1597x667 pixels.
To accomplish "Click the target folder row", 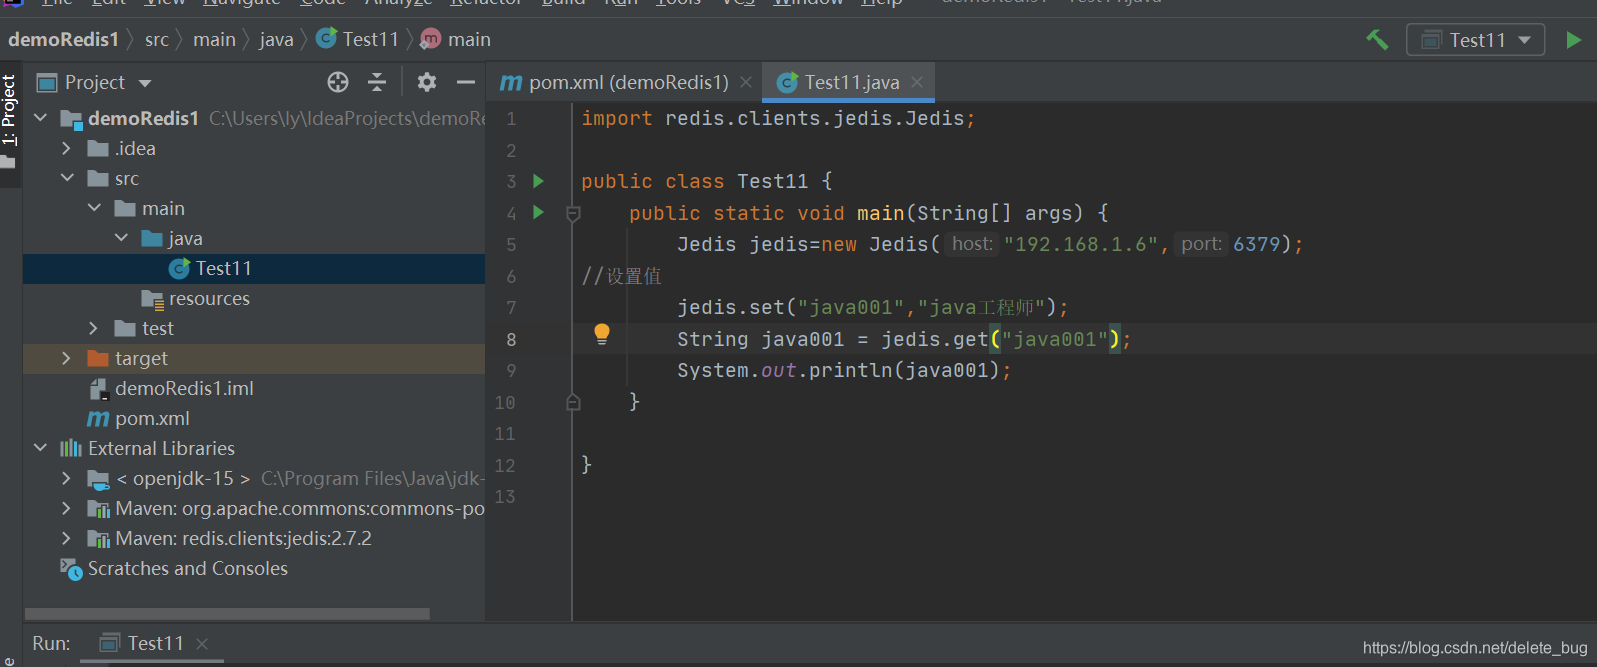I will (x=254, y=358).
